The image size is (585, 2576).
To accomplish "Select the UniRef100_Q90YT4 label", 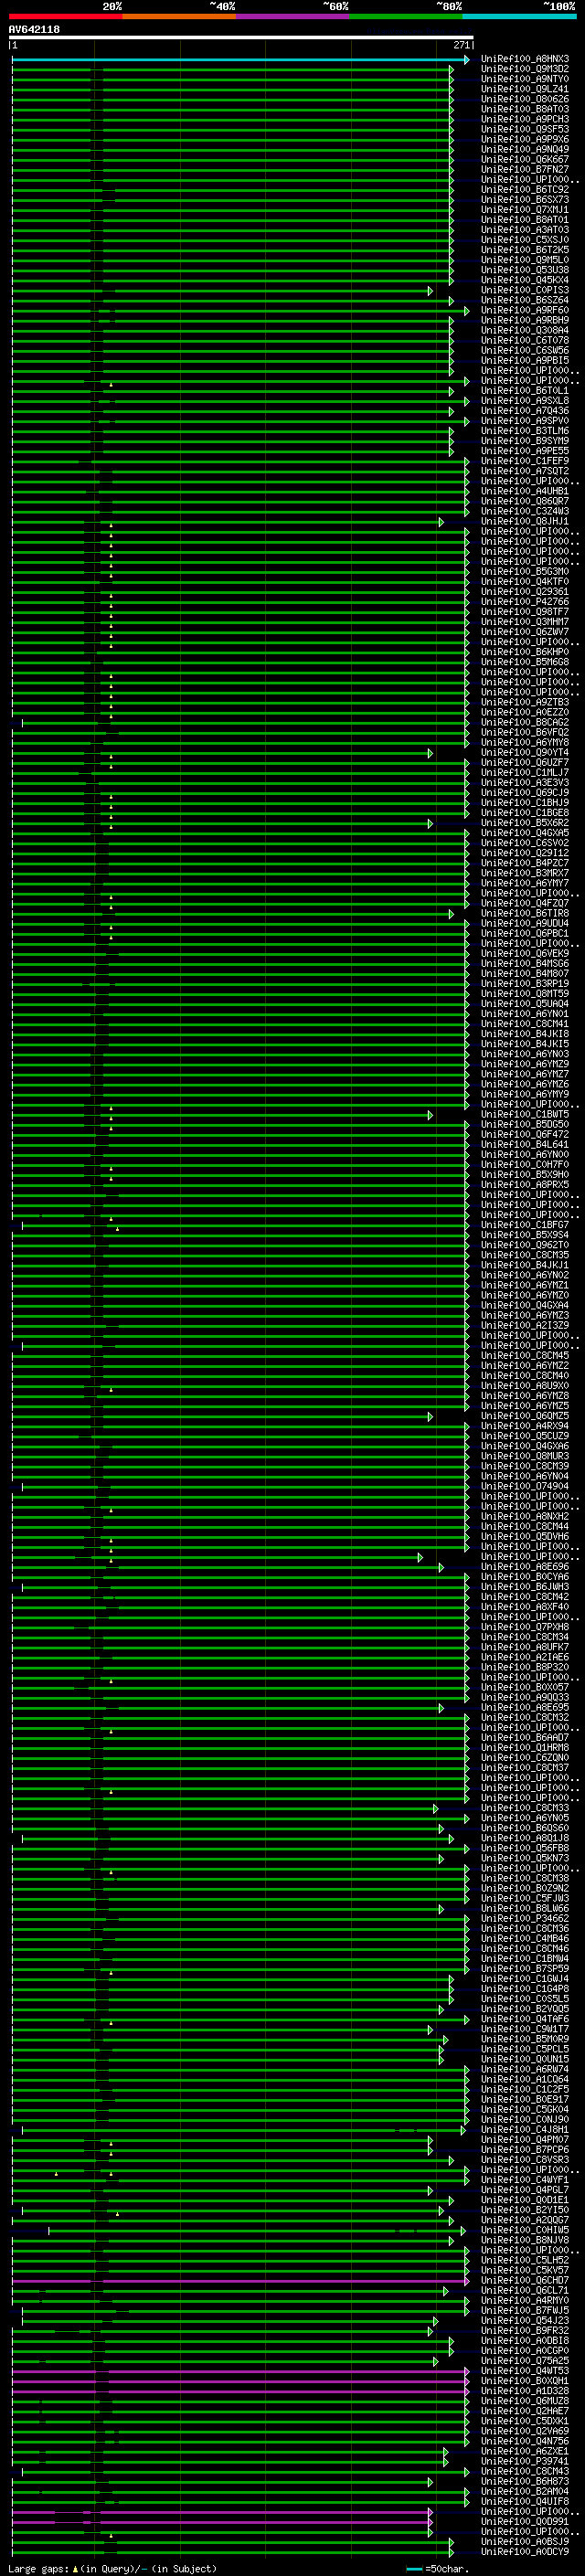I will pyautogui.click(x=525, y=752).
